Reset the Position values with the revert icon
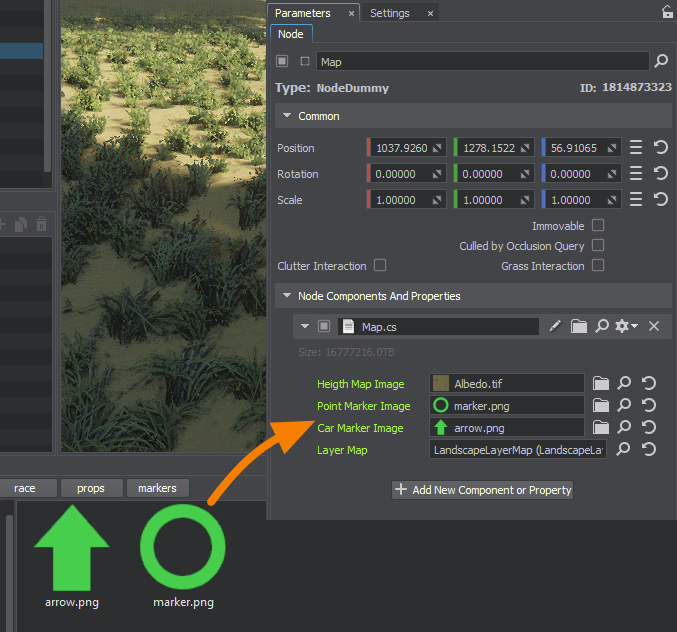 (660, 148)
